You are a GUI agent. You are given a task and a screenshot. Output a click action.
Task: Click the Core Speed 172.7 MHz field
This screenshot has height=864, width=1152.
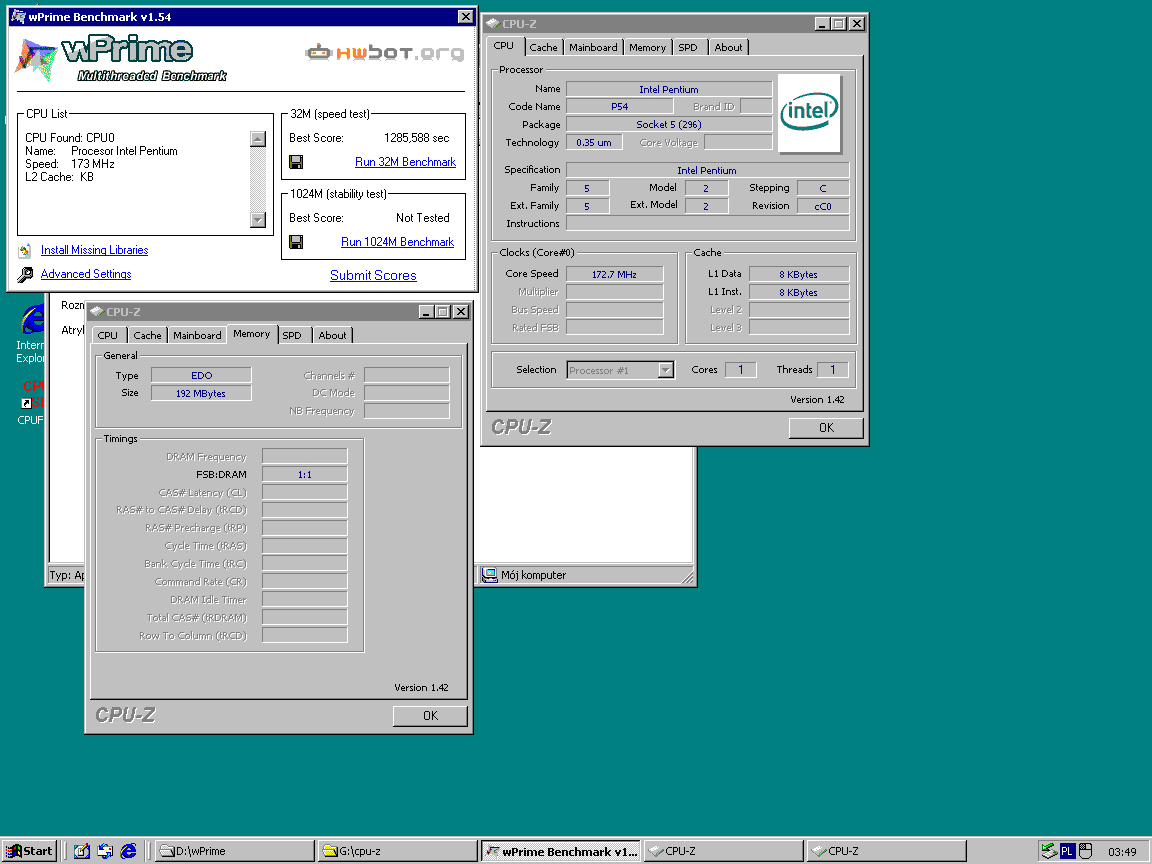(x=614, y=274)
